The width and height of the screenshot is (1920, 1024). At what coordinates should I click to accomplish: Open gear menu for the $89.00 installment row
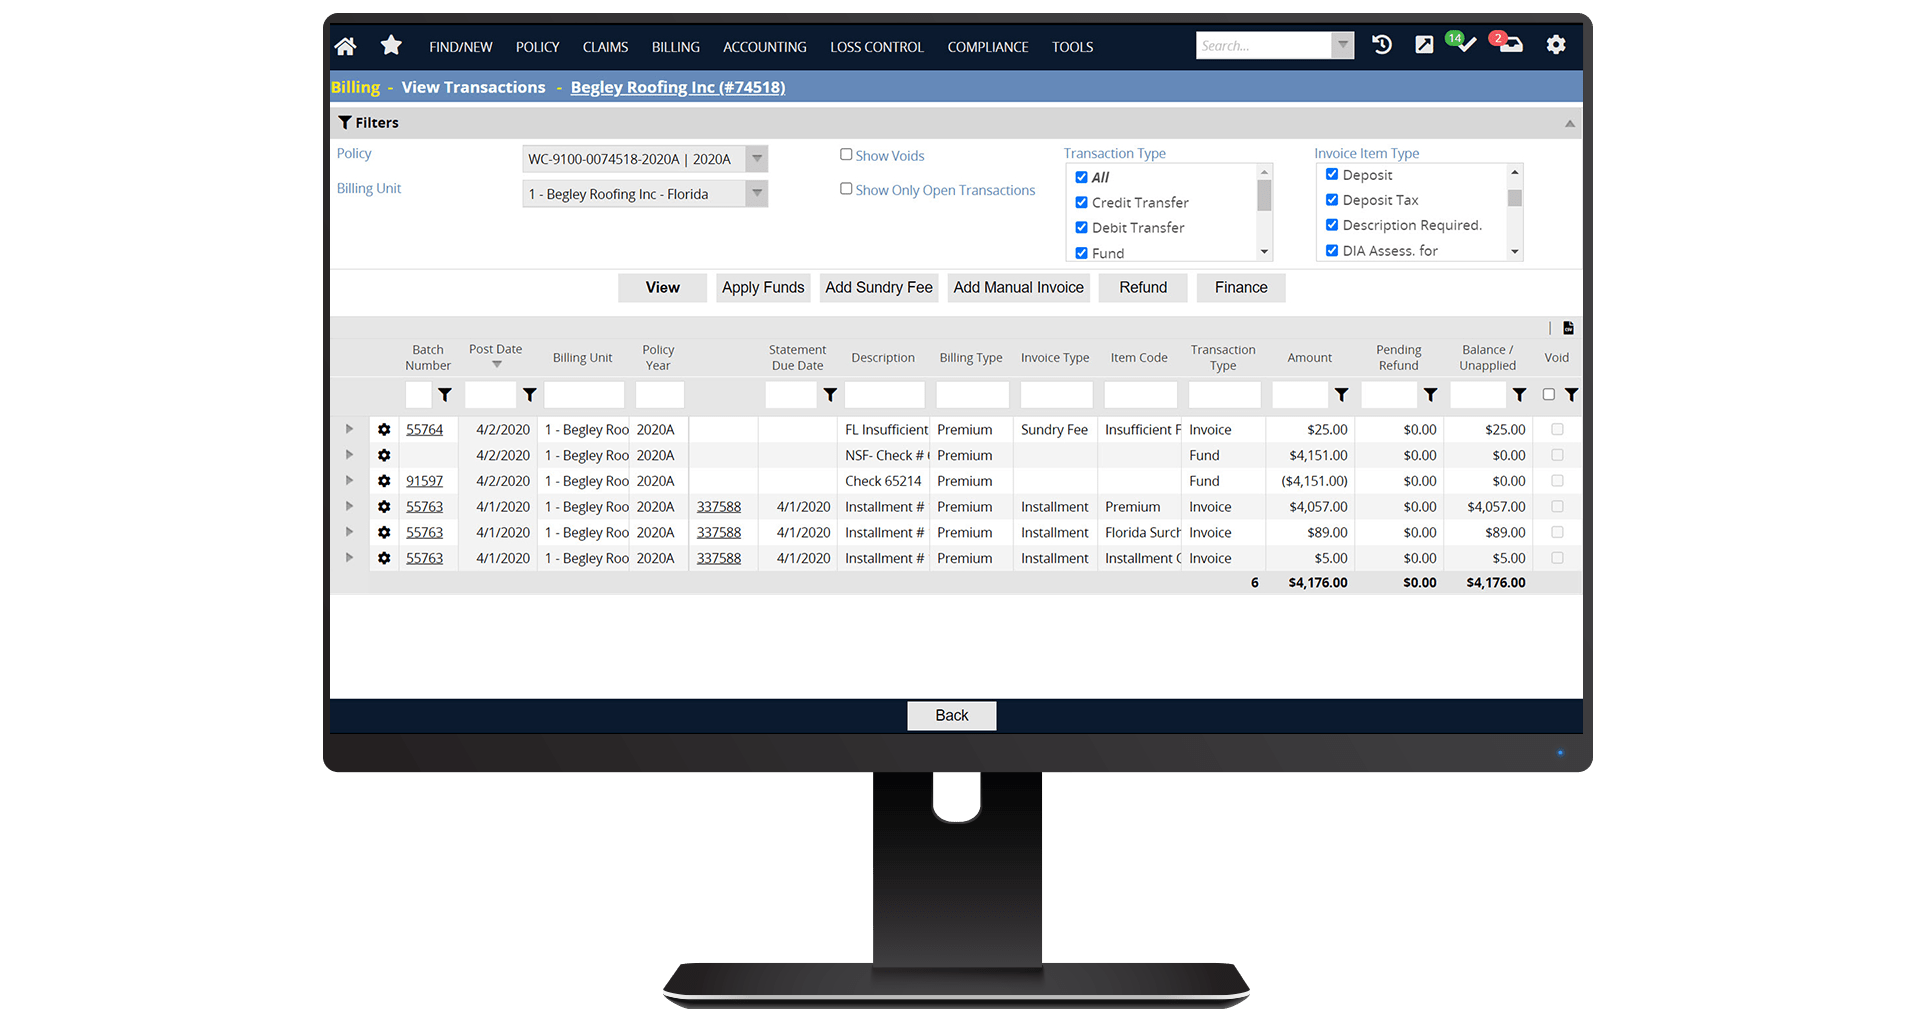(x=384, y=533)
